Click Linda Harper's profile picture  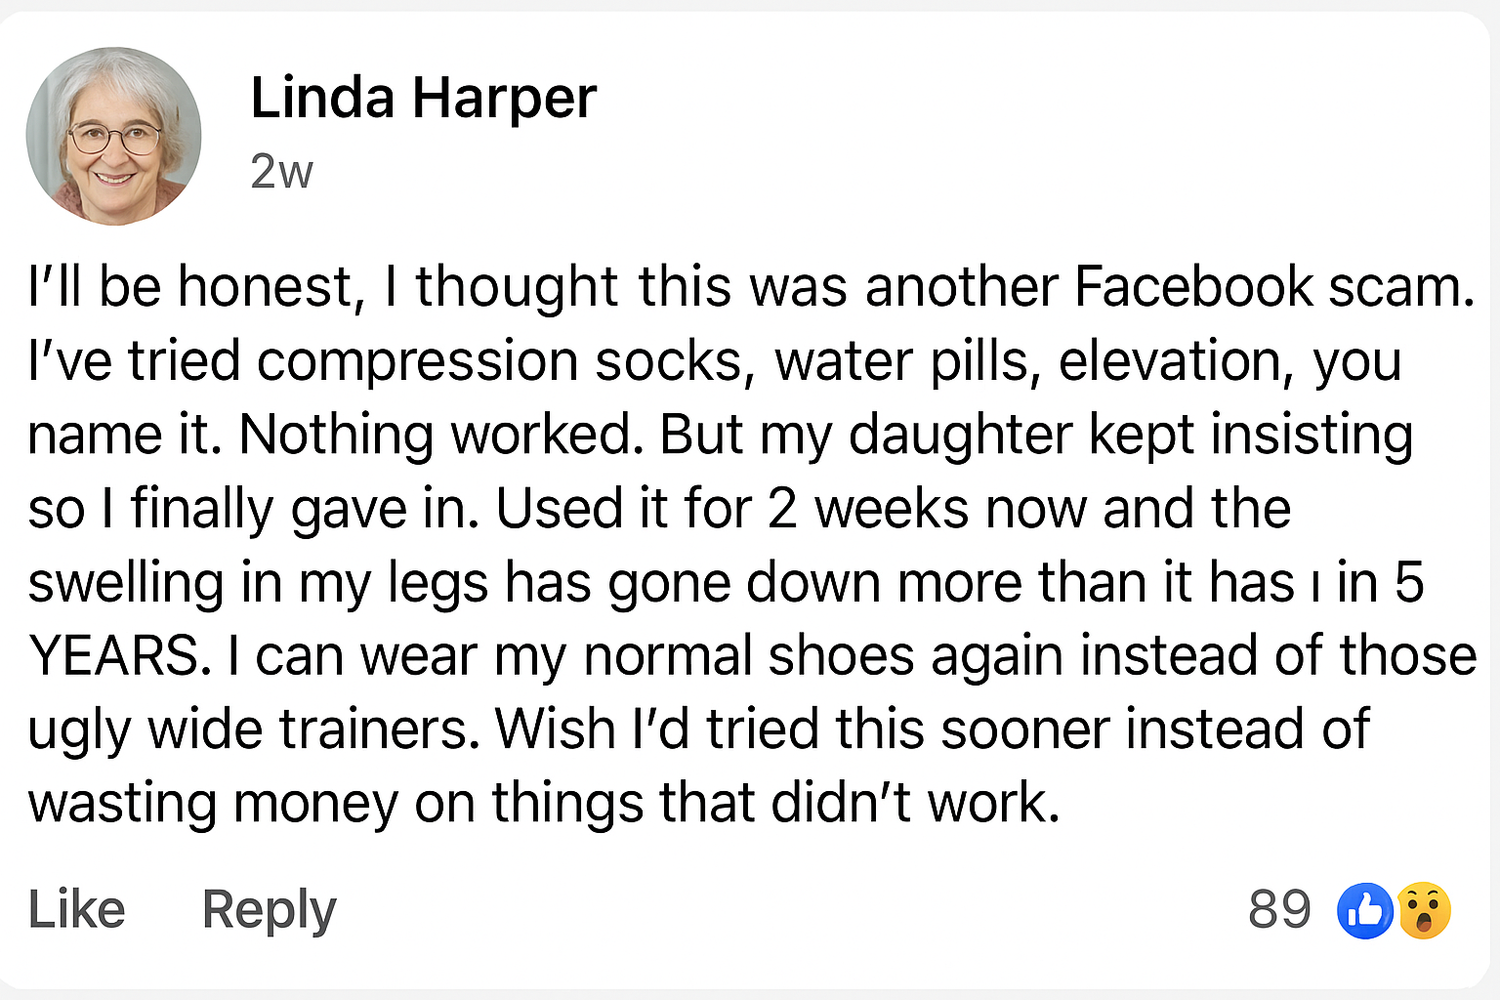[114, 136]
